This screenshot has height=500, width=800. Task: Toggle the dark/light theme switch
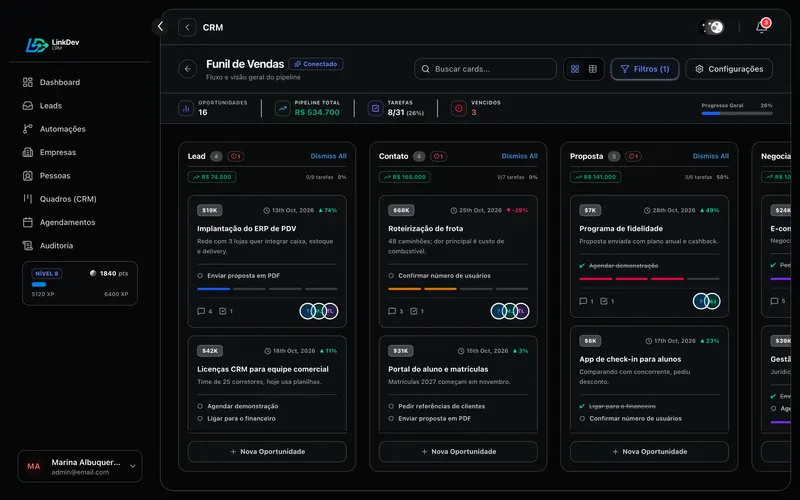click(712, 27)
